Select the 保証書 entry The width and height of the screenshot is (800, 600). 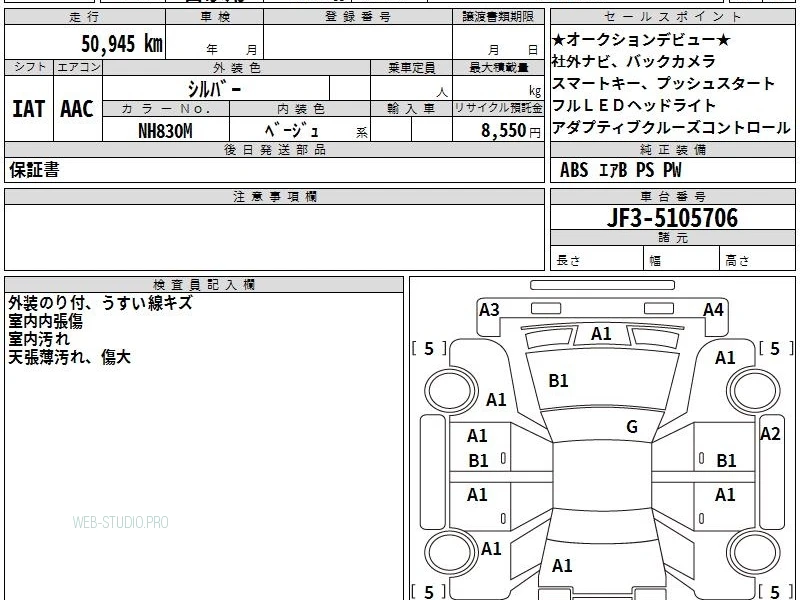tap(34, 170)
